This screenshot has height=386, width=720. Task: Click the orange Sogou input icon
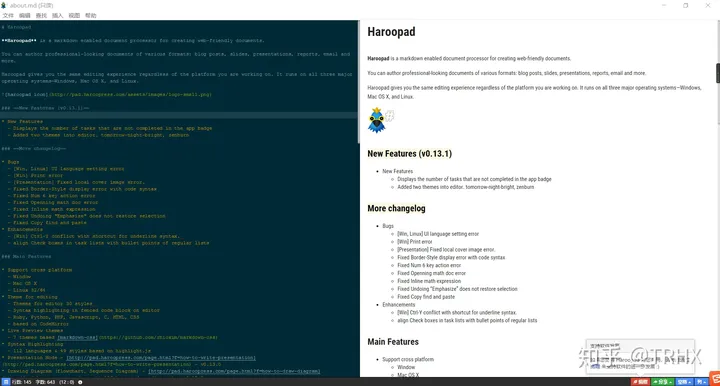(x=715, y=379)
